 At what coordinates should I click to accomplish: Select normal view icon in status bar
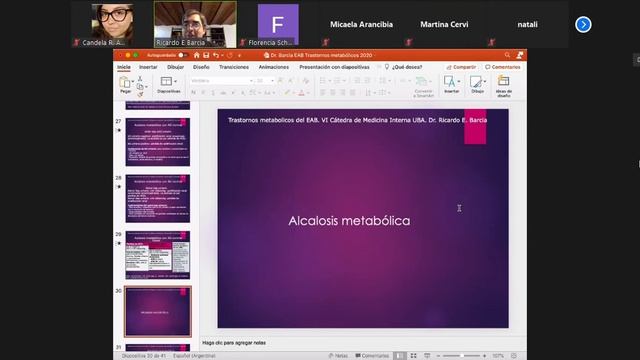pyautogui.click(x=399, y=356)
